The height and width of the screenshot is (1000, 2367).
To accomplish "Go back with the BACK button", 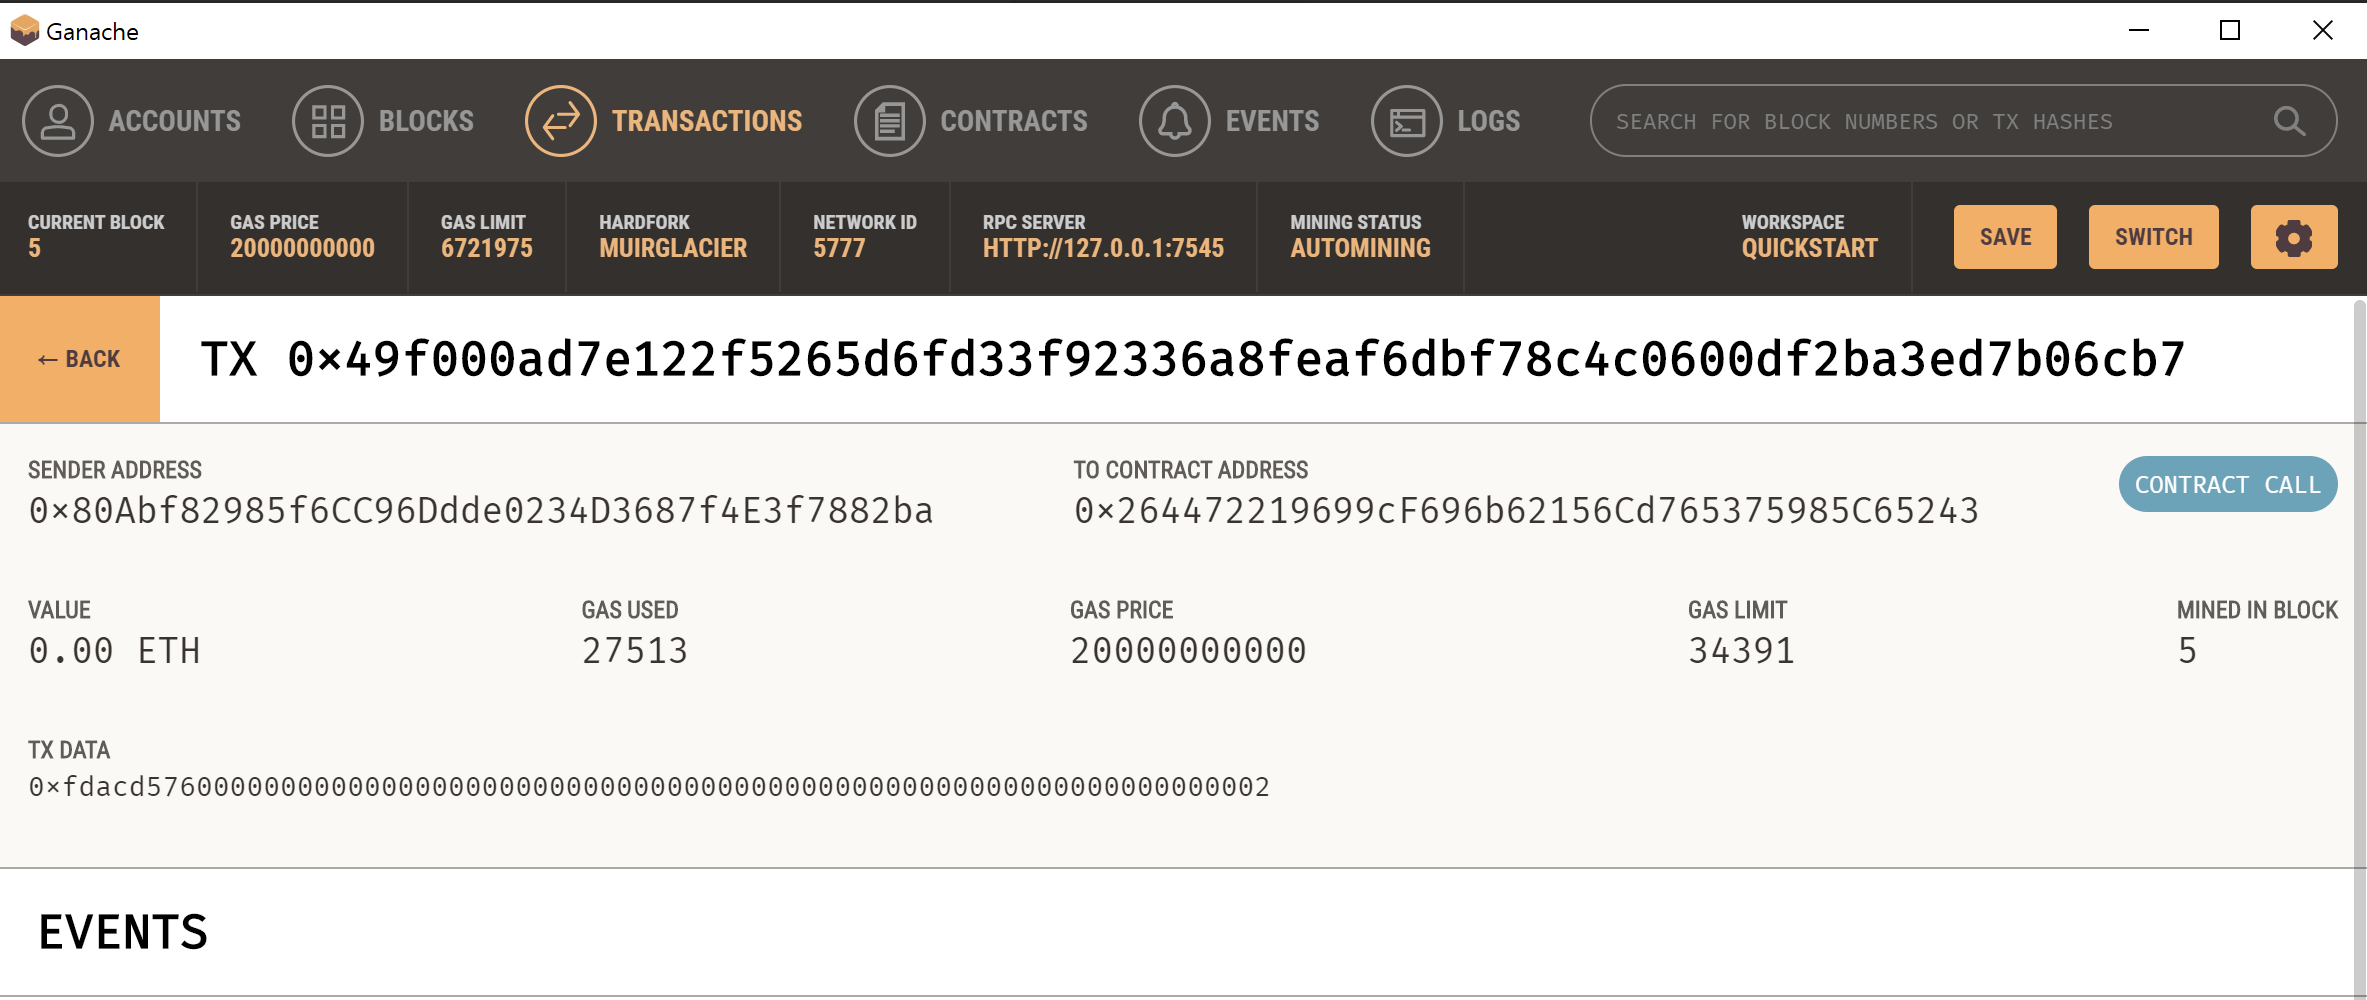I will [80, 359].
